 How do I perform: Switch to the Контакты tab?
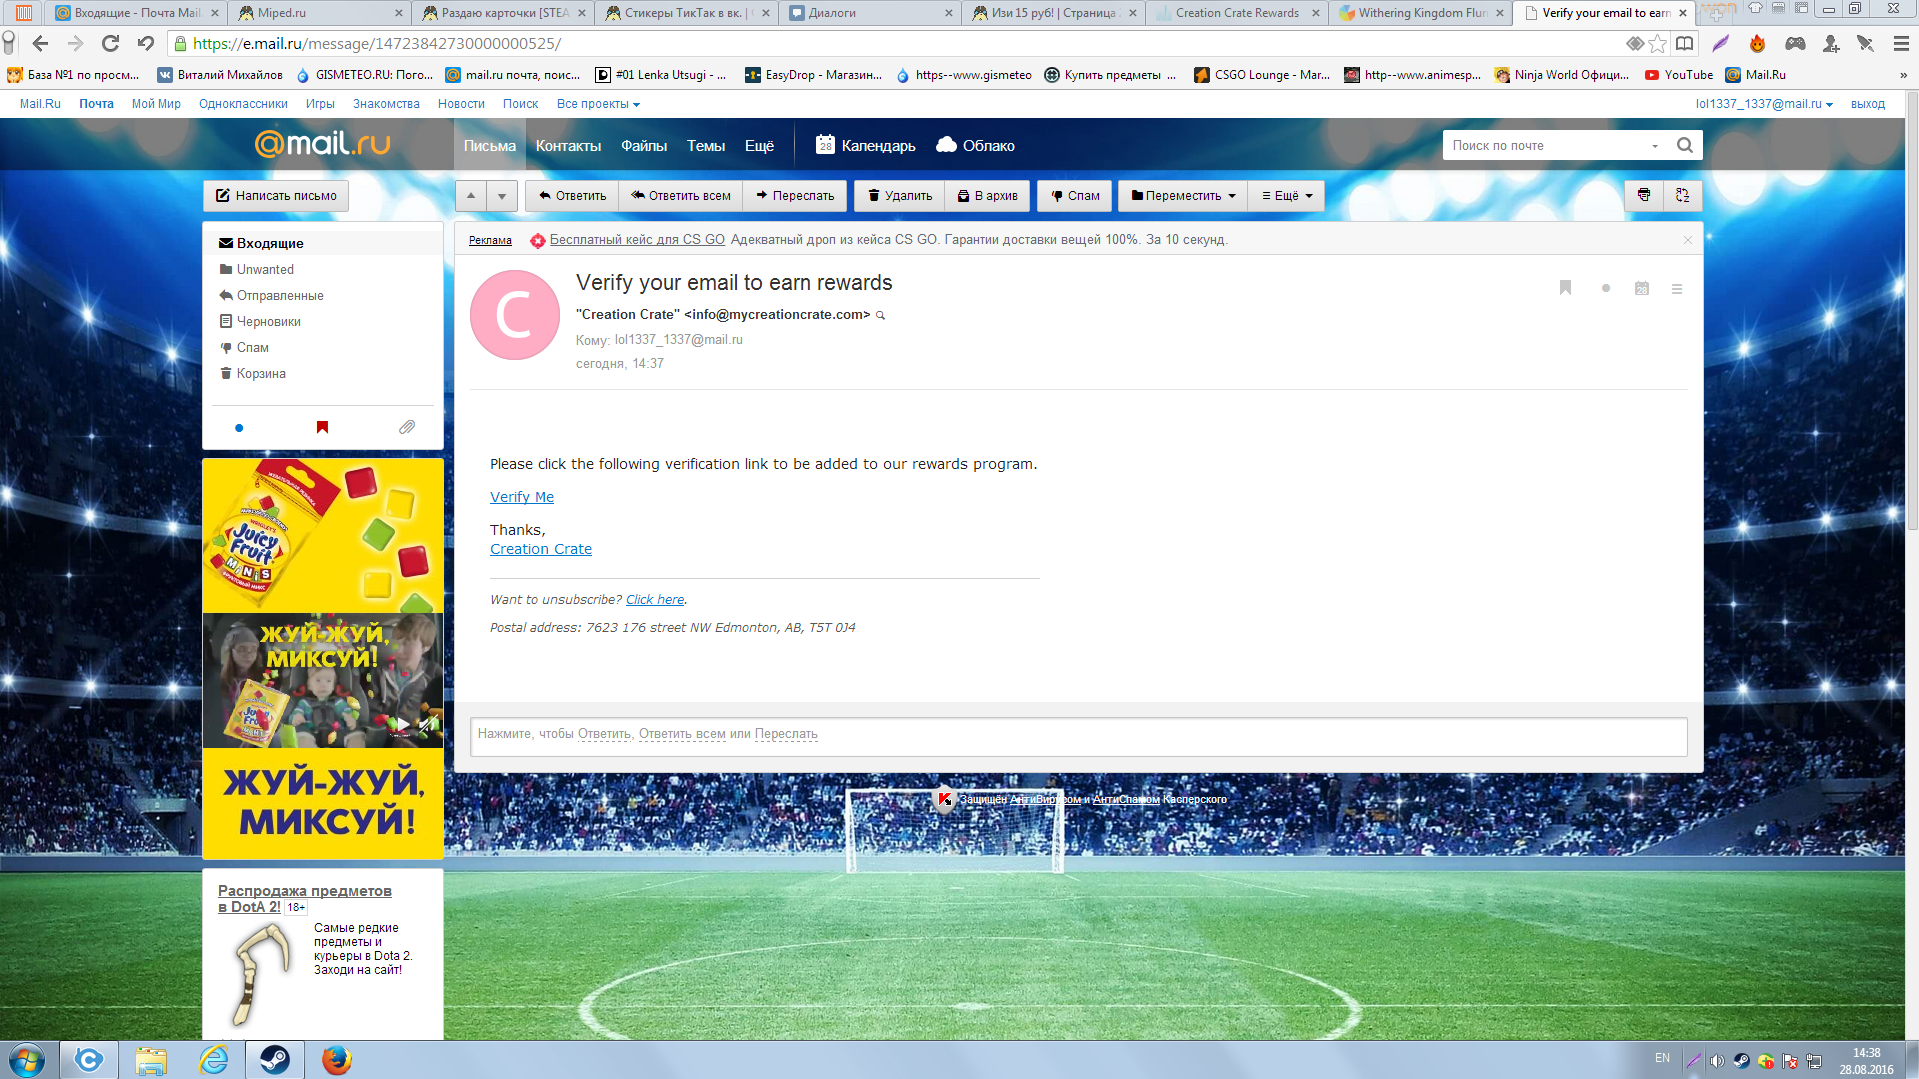pyautogui.click(x=568, y=146)
